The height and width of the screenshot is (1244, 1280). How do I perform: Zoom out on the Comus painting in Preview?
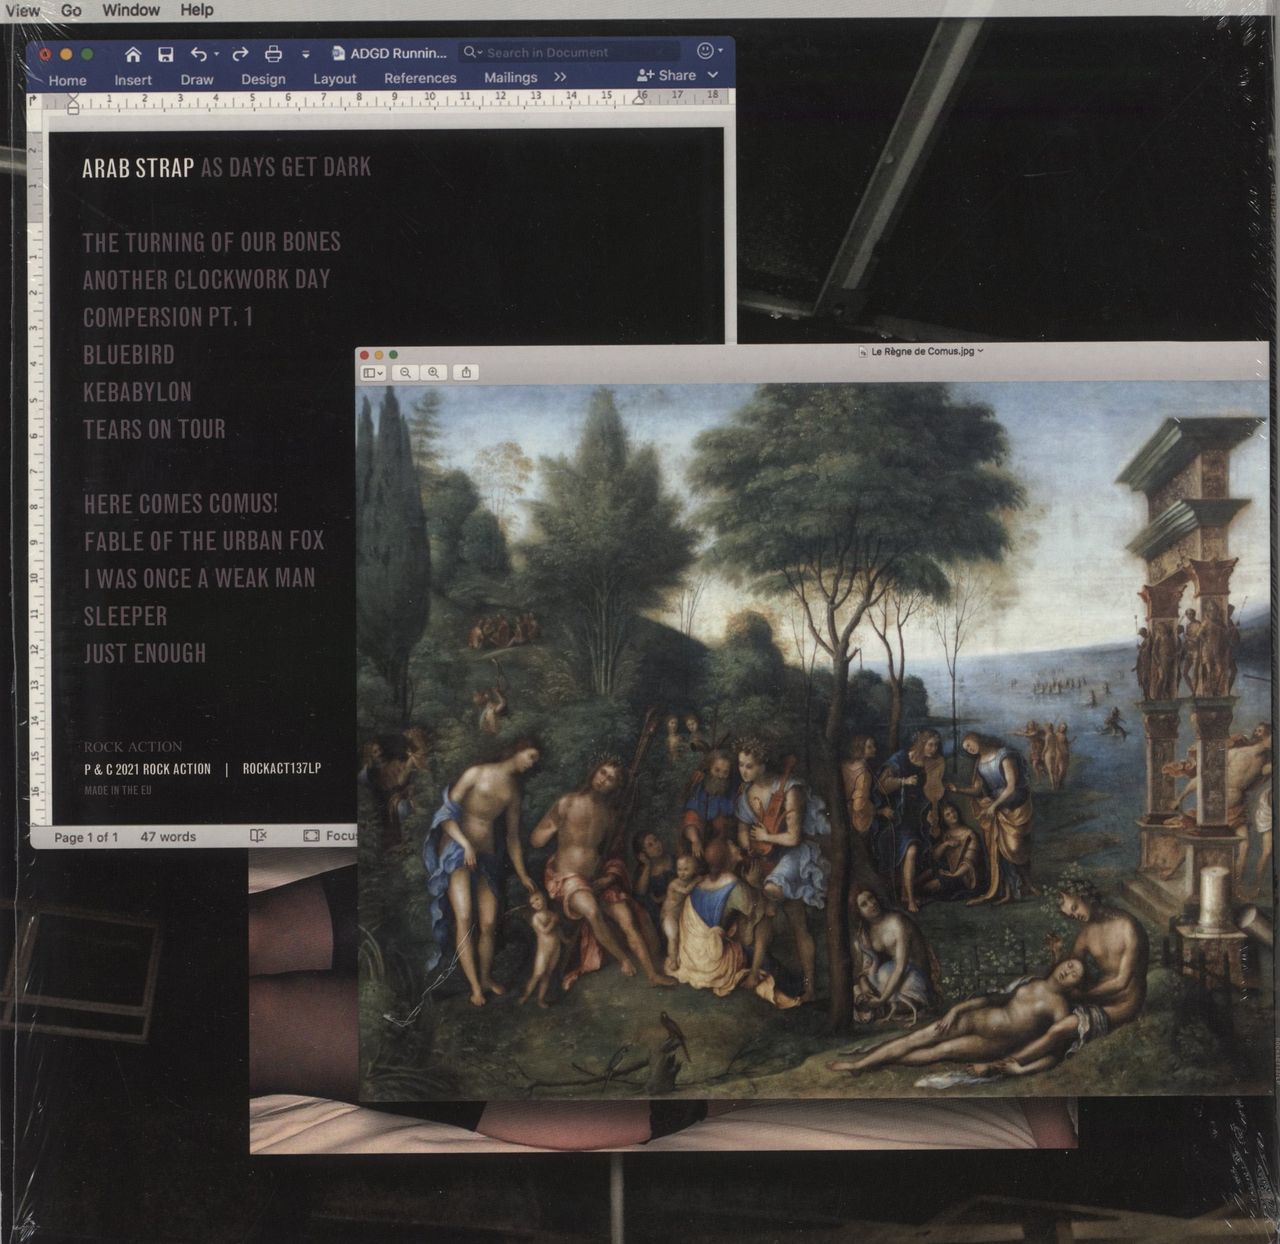coord(405,373)
